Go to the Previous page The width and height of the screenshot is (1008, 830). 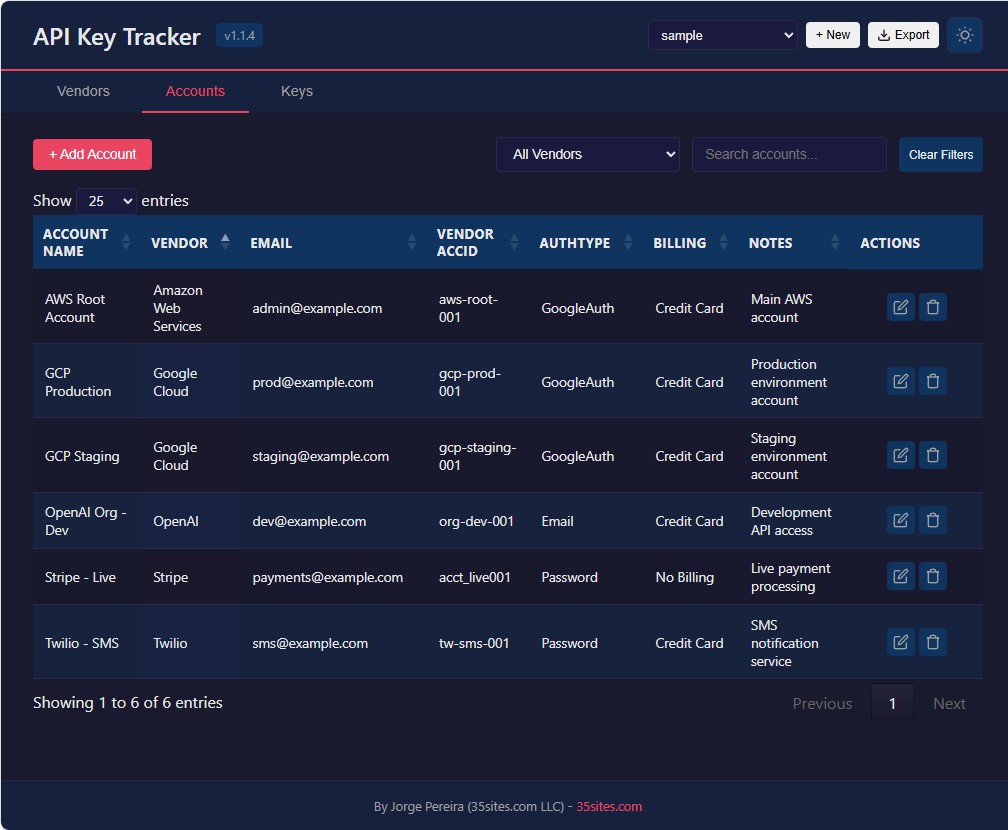coord(822,703)
